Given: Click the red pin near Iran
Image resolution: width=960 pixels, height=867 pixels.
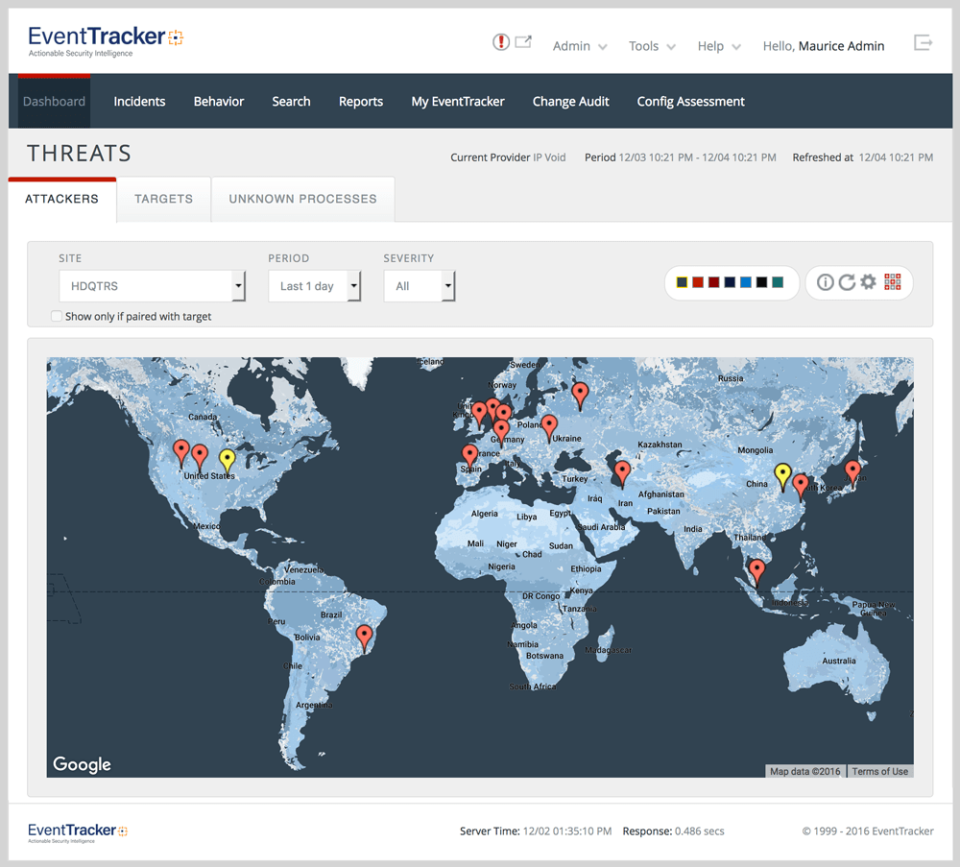Looking at the screenshot, I should click(x=622, y=474).
